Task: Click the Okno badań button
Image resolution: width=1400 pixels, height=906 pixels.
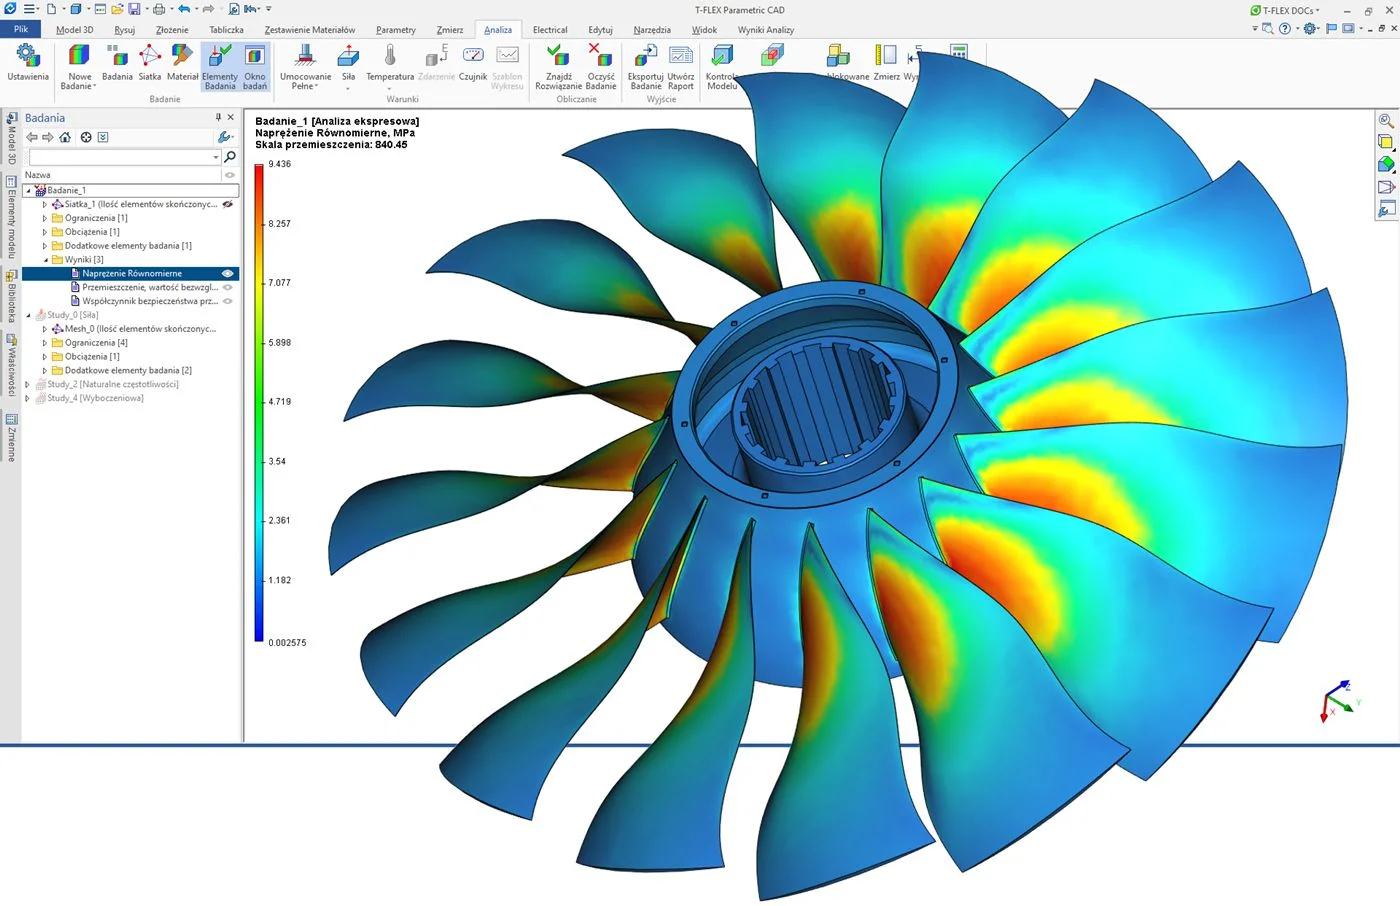Action: (256, 66)
